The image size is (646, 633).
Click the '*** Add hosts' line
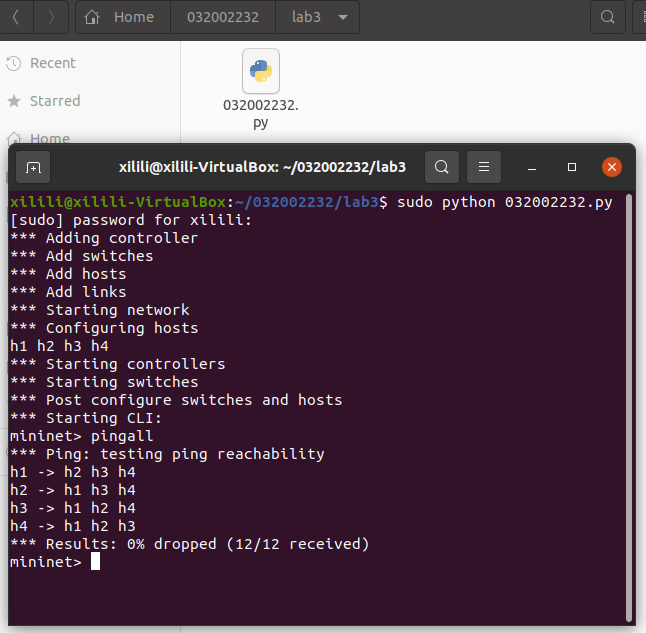[68, 274]
